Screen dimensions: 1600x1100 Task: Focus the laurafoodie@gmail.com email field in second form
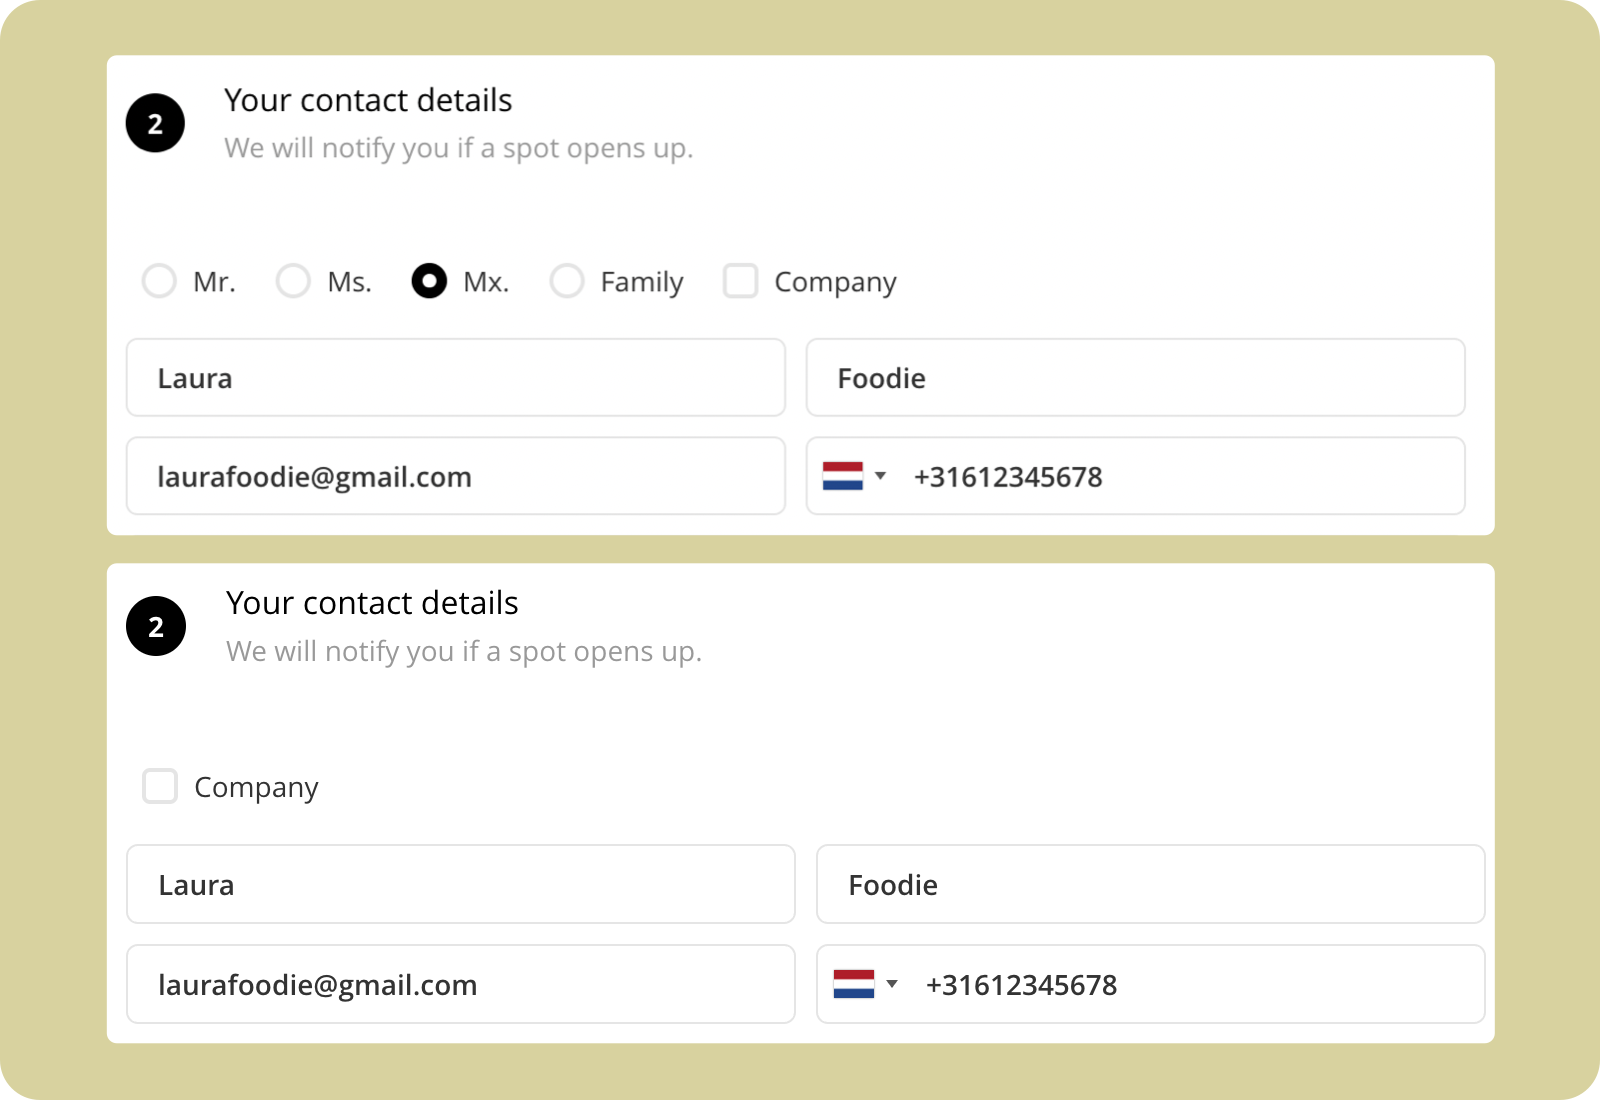461,984
